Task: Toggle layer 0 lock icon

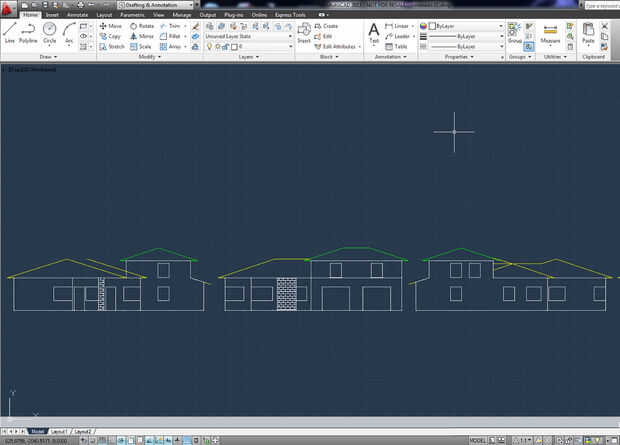Action: point(225,47)
